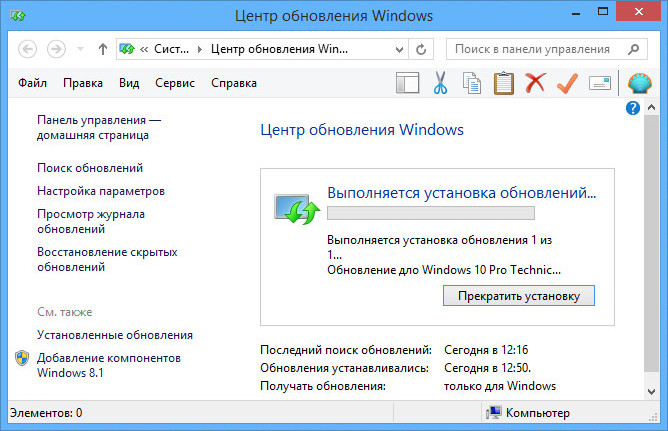The image size is (668, 431).
Task: Open the Справка menu
Action: [234, 83]
